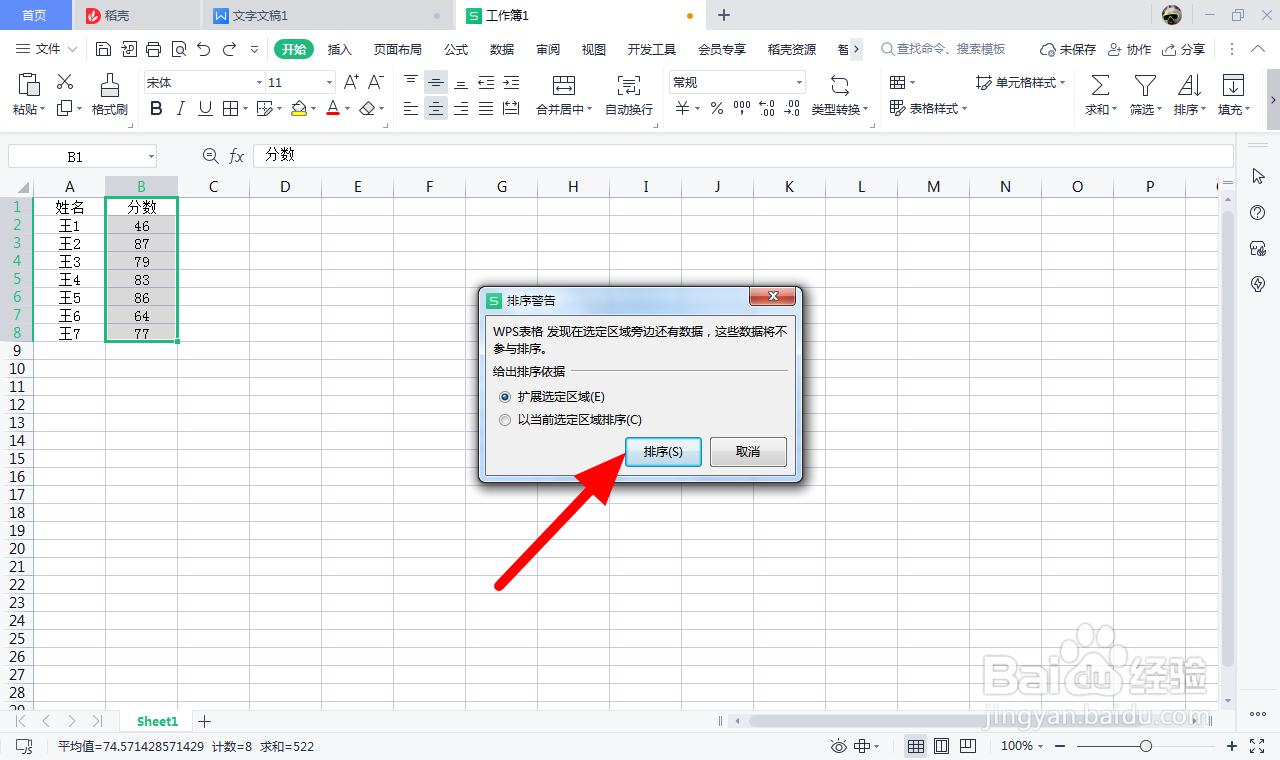The height and width of the screenshot is (760, 1280).
Task: Select Expand selection radio option
Action: coord(552,397)
